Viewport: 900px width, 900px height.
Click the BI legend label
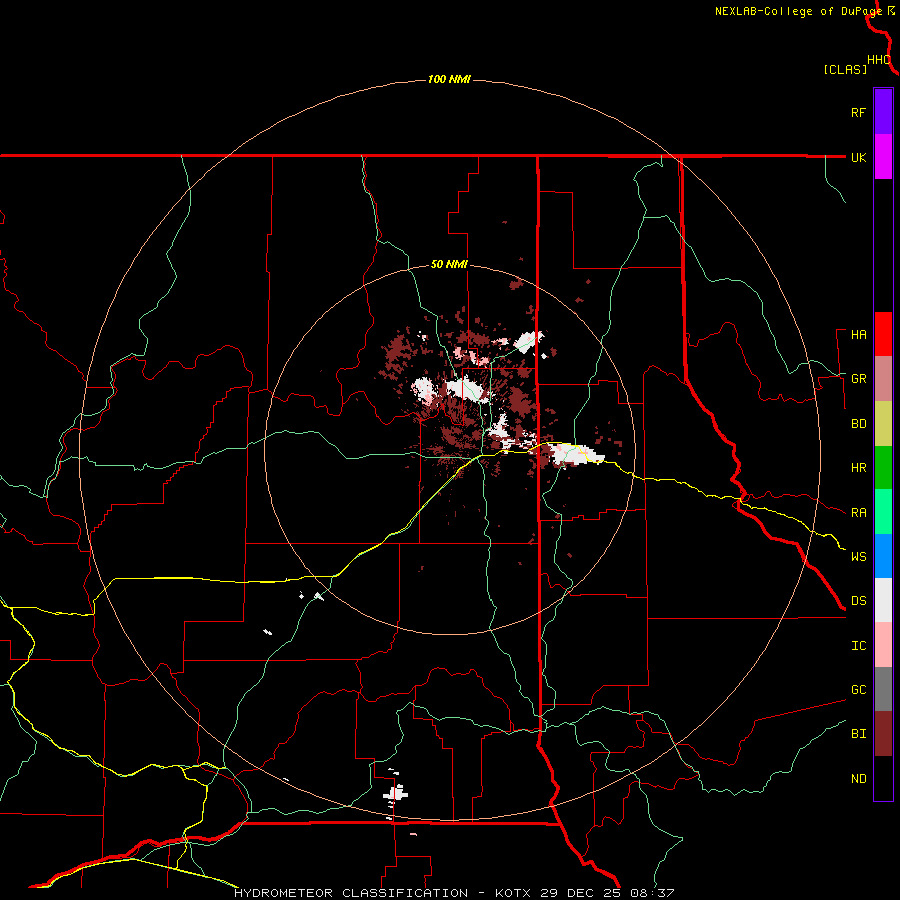(858, 734)
